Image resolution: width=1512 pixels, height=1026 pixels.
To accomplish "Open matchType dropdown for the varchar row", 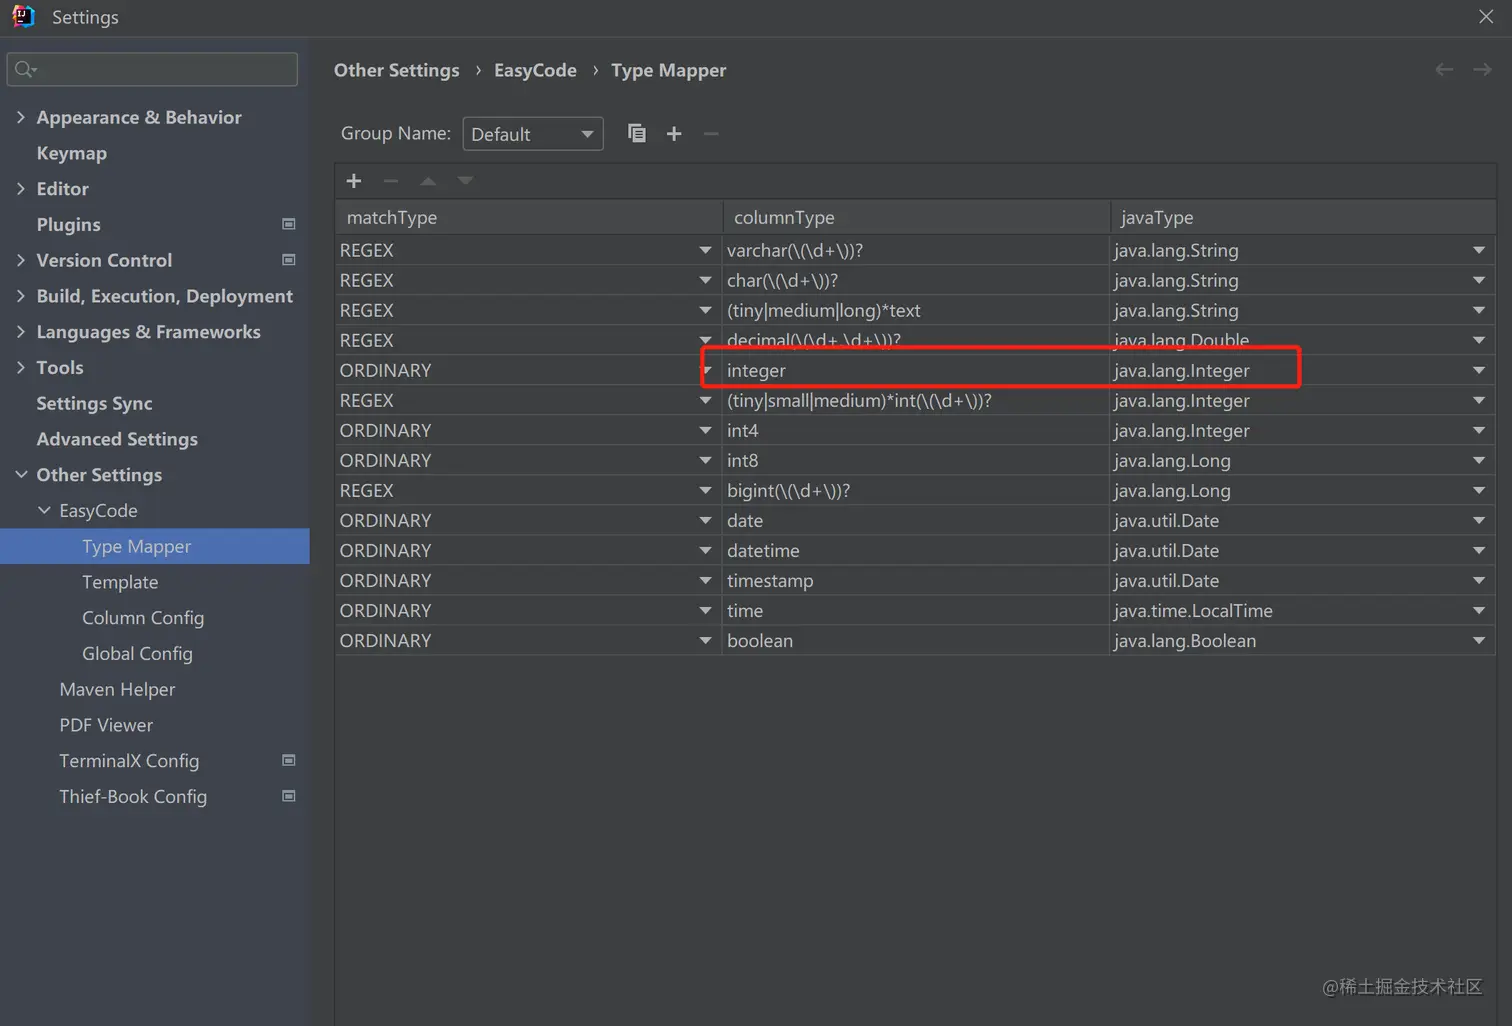I will click(x=705, y=250).
